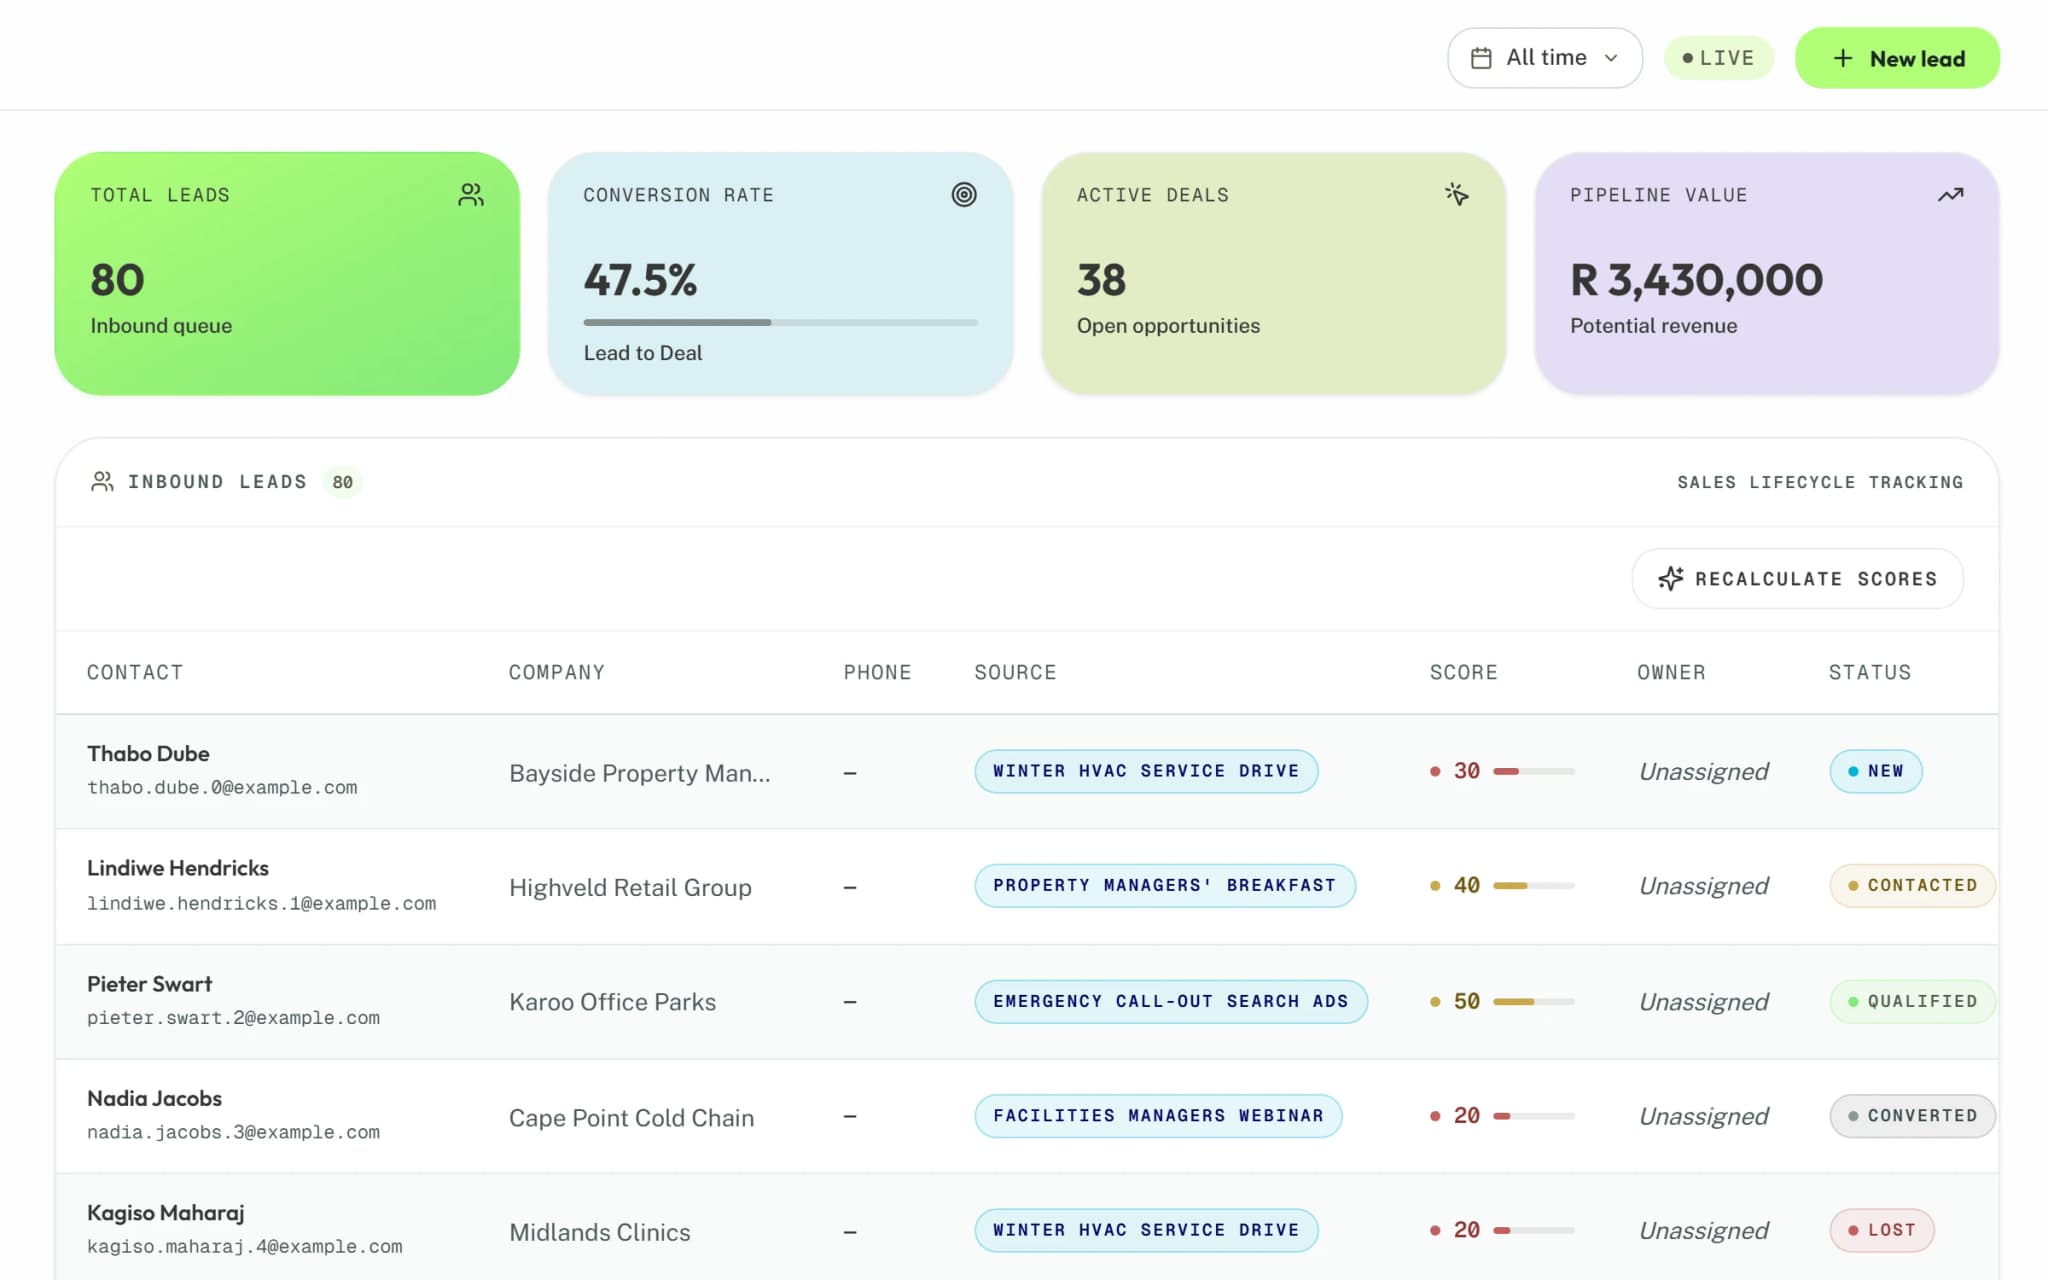Click the Source column header
The width and height of the screenshot is (2048, 1280).
(x=1015, y=672)
